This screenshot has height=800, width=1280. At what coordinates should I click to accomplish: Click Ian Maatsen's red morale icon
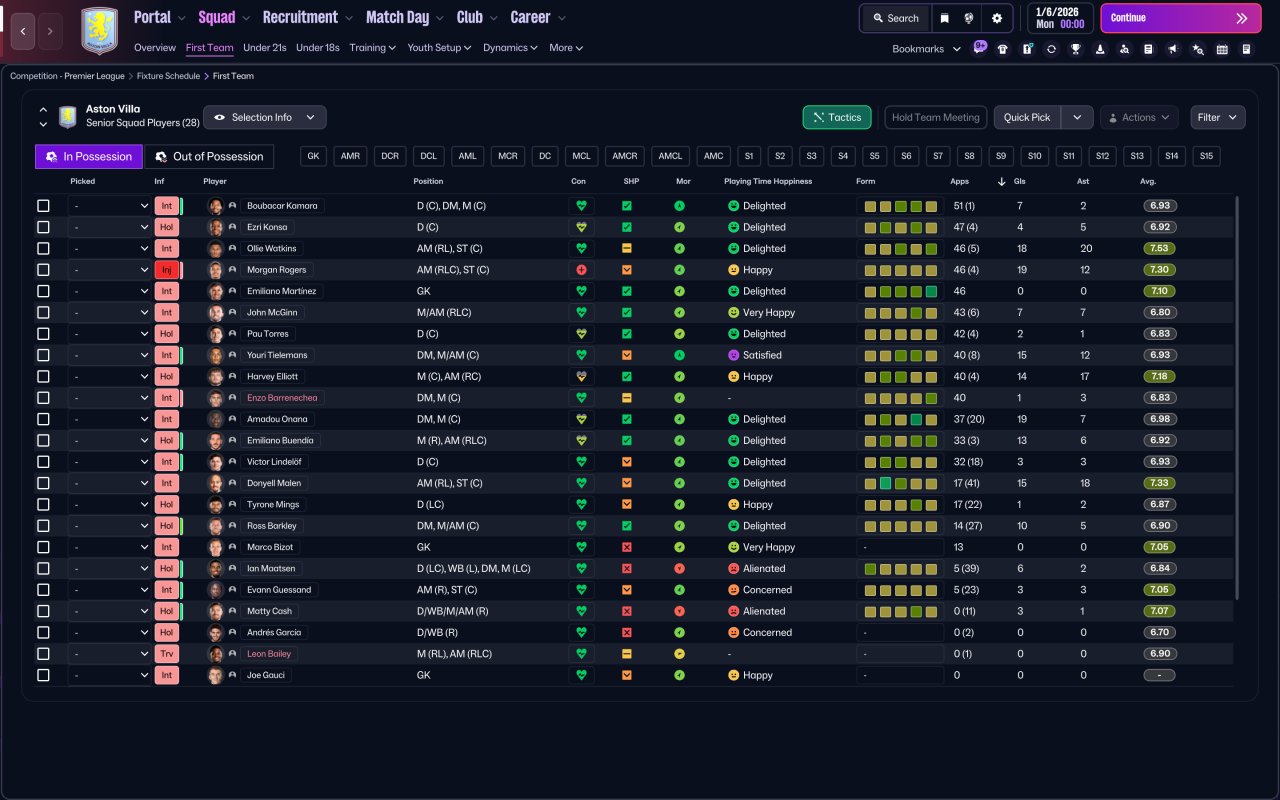[x=680, y=568]
